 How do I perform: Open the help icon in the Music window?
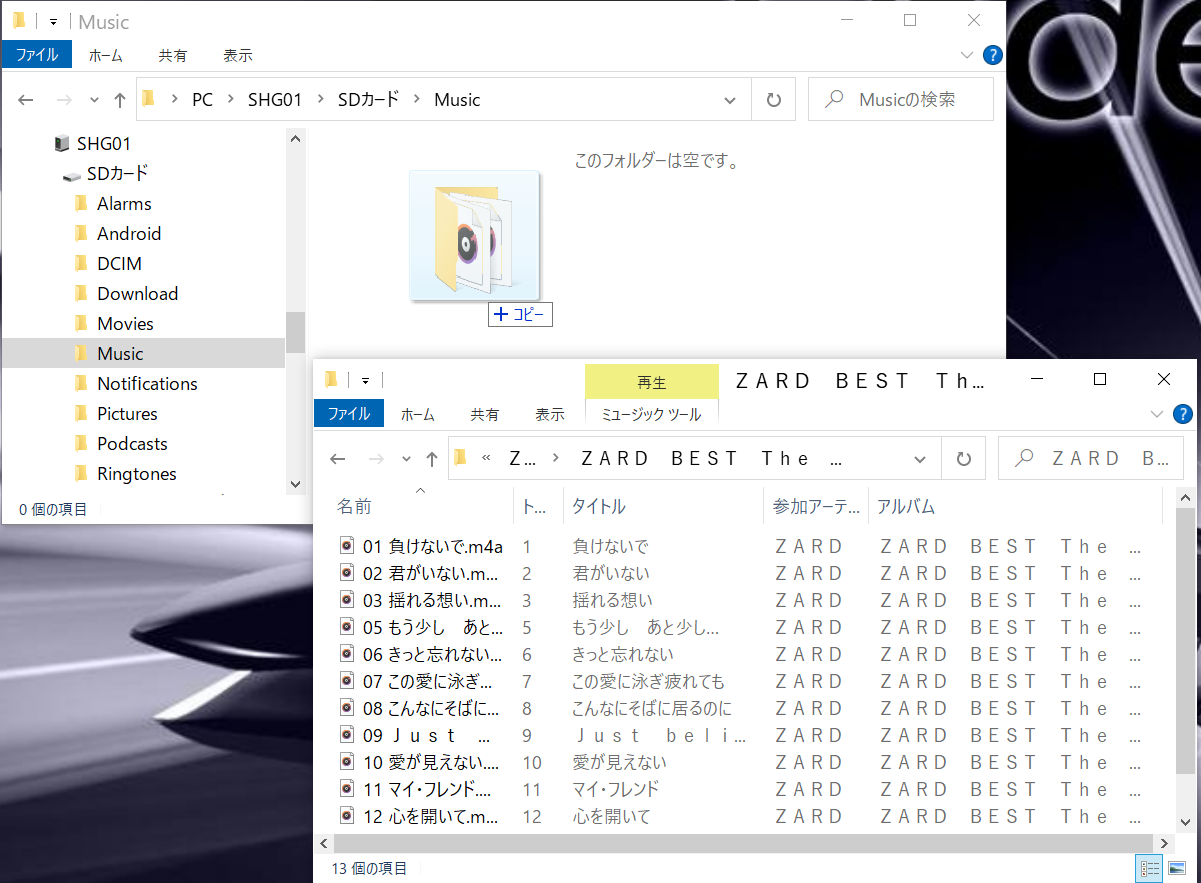click(992, 55)
